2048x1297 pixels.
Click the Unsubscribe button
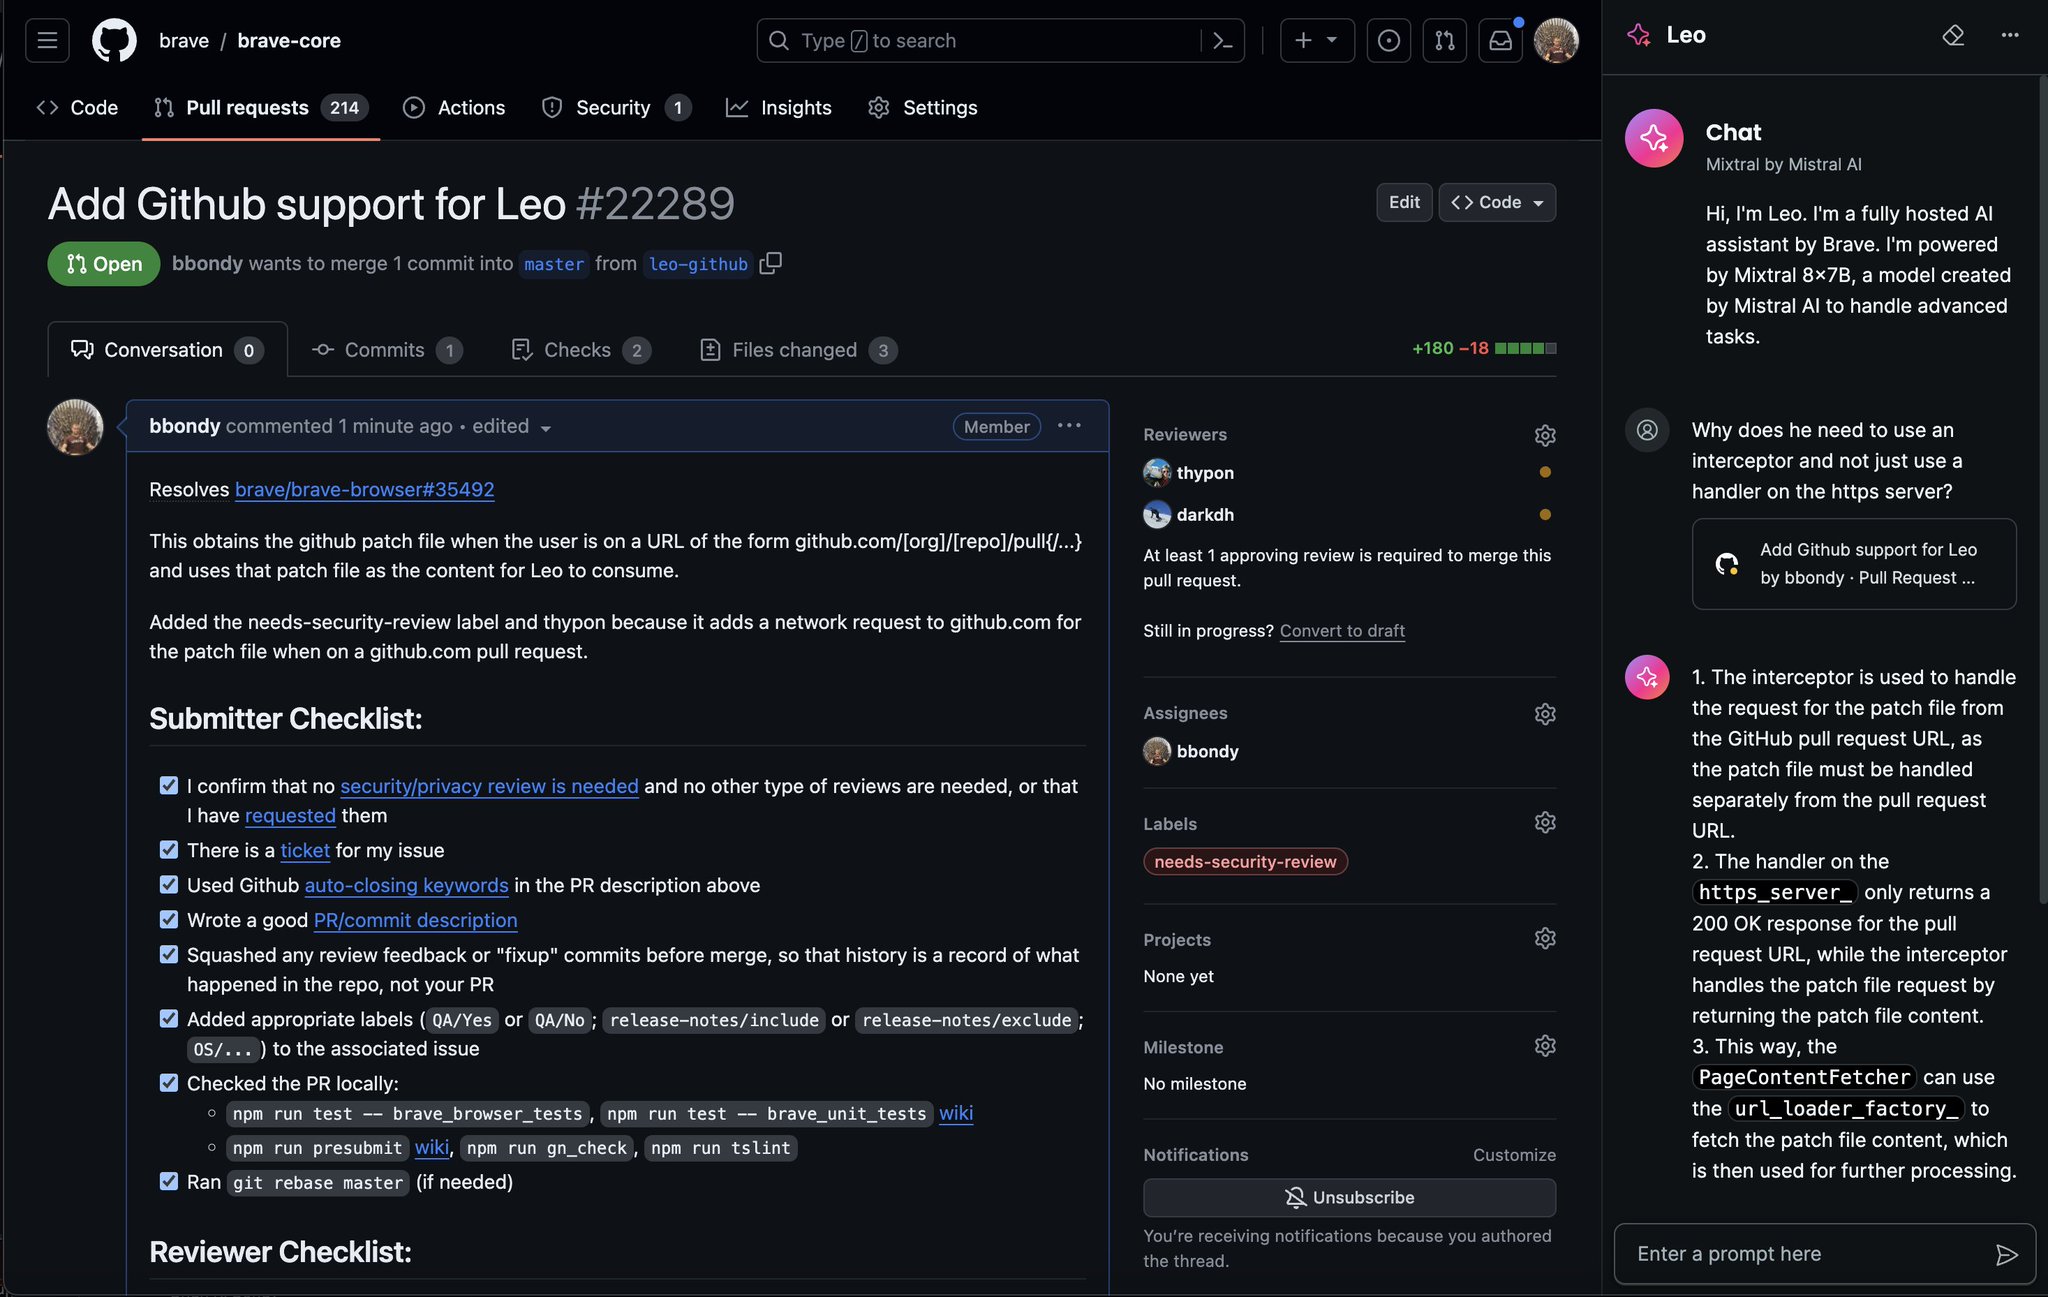1349,1198
